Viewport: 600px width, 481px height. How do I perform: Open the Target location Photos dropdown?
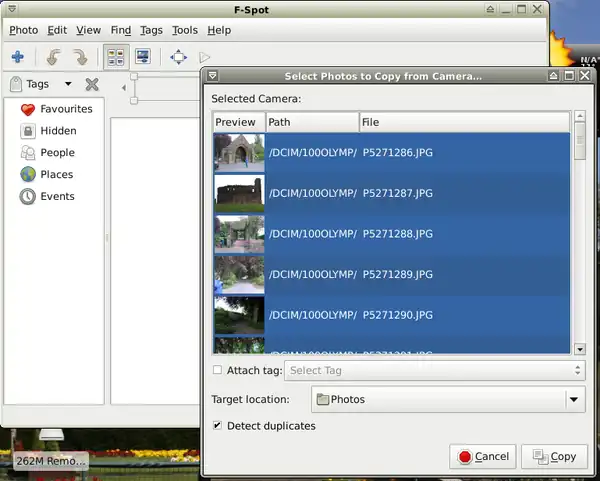point(447,400)
